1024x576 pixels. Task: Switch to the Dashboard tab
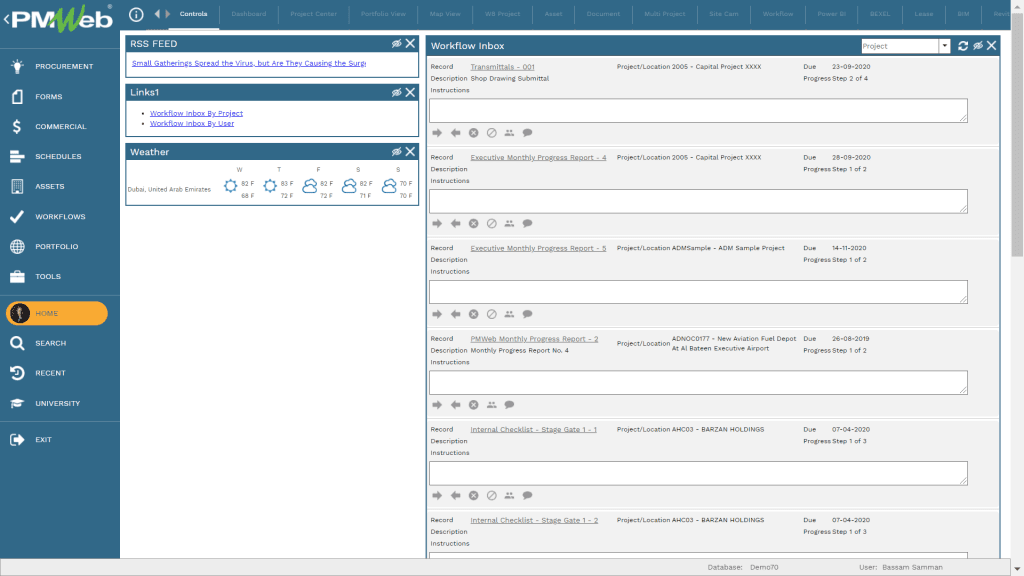click(249, 14)
